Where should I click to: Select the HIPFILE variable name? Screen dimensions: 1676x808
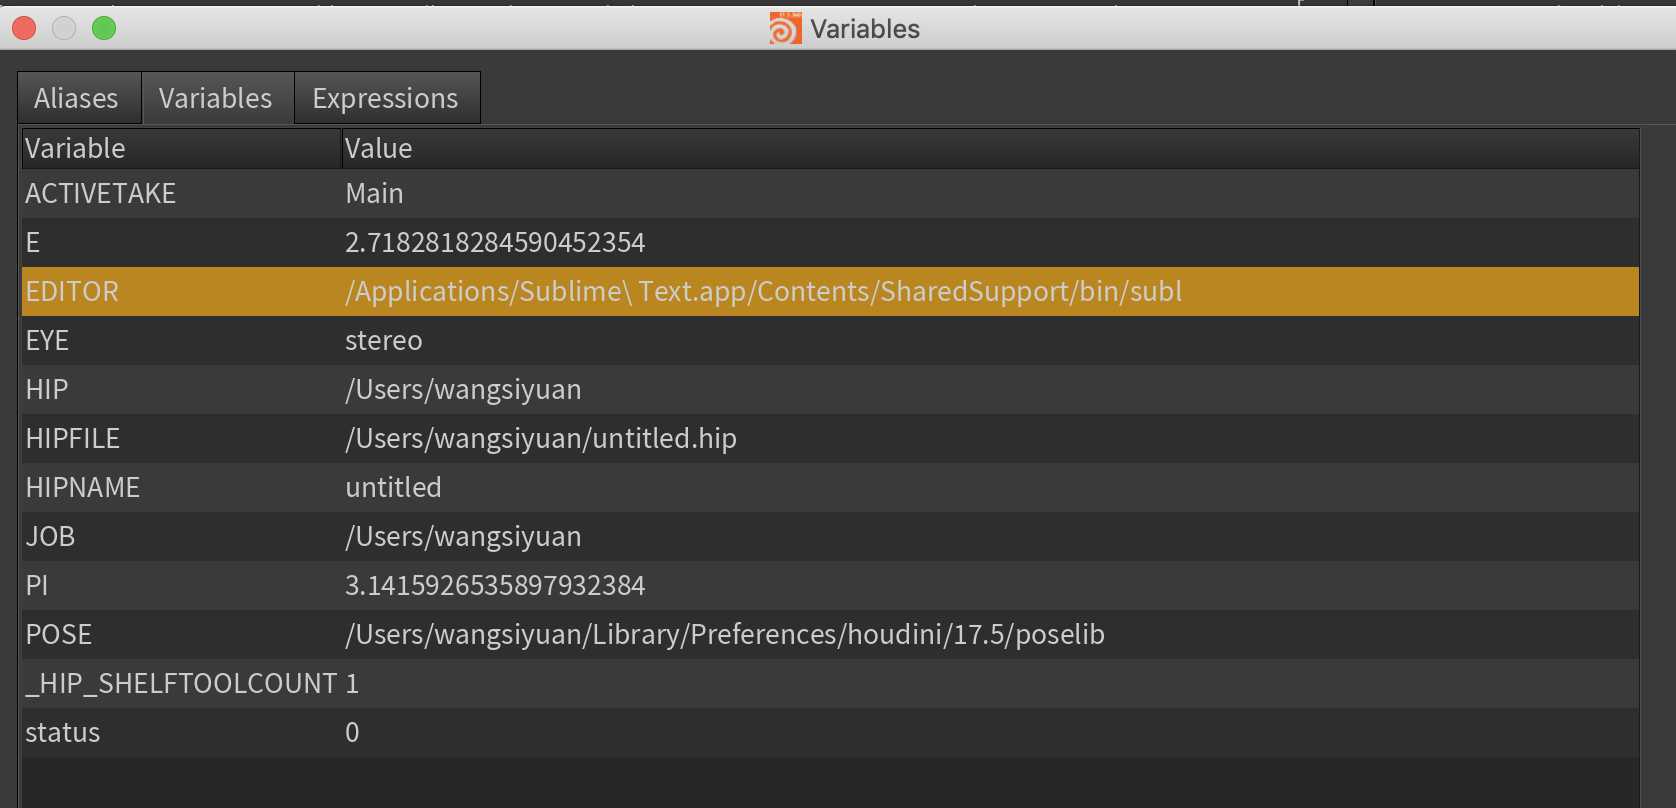(x=73, y=438)
